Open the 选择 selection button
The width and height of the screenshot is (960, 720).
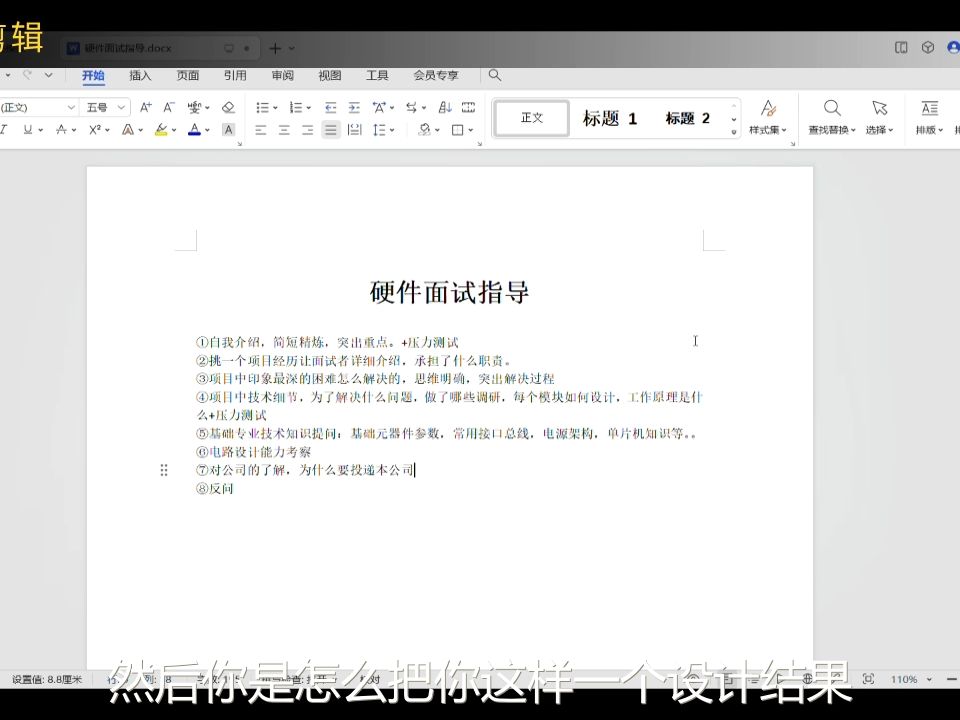click(880, 118)
